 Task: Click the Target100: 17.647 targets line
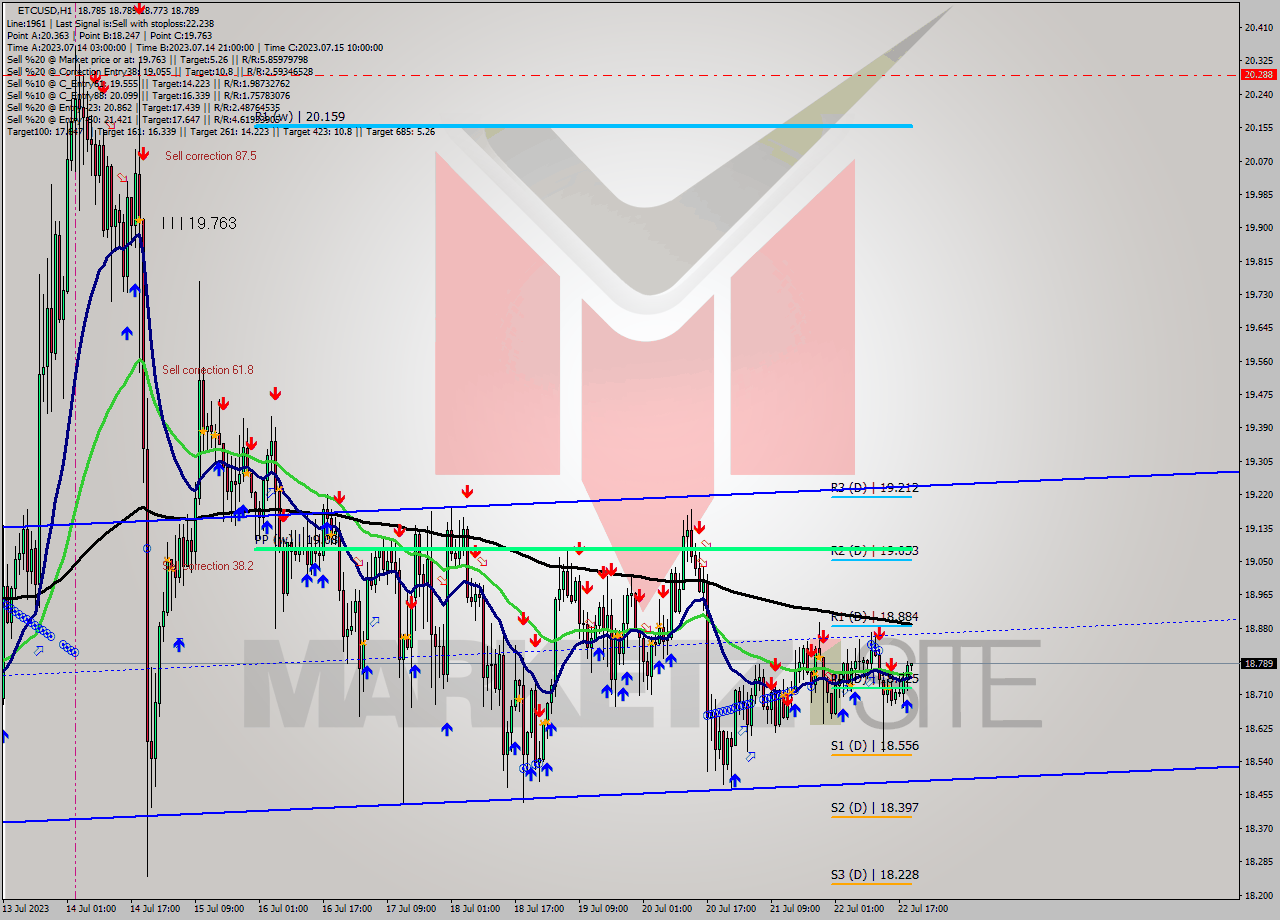pyautogui.click(x=220, y=131)
